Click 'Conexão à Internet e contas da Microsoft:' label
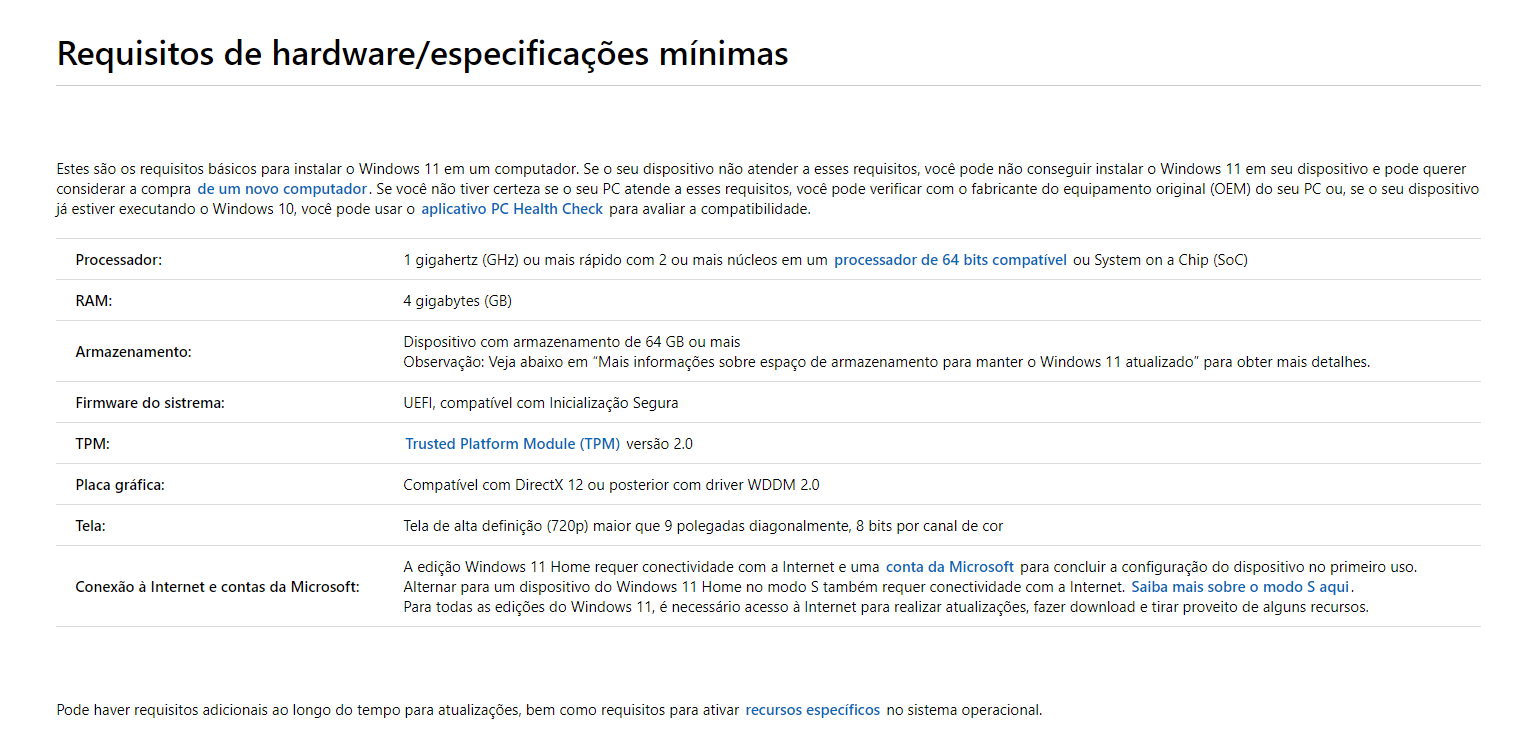The height and width of the screenshot is (747, 1513). coord(217,587)
